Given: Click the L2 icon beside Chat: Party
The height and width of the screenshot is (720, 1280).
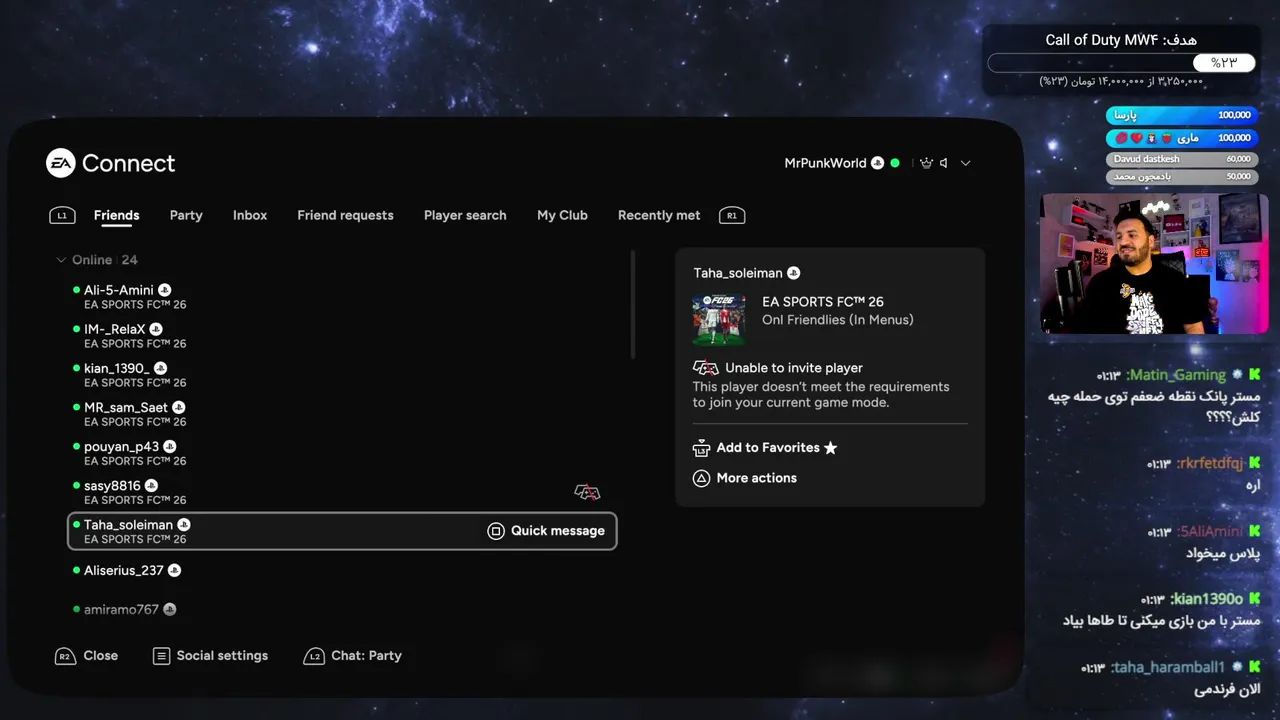Looking at the screenshot, I should tap(314, 656).
